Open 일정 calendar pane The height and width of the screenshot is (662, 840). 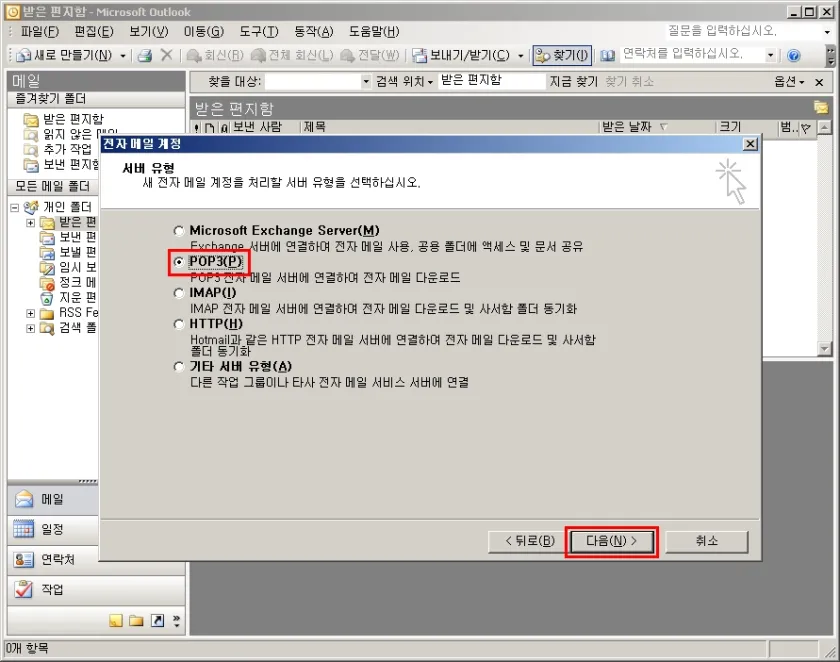point(52,530)
